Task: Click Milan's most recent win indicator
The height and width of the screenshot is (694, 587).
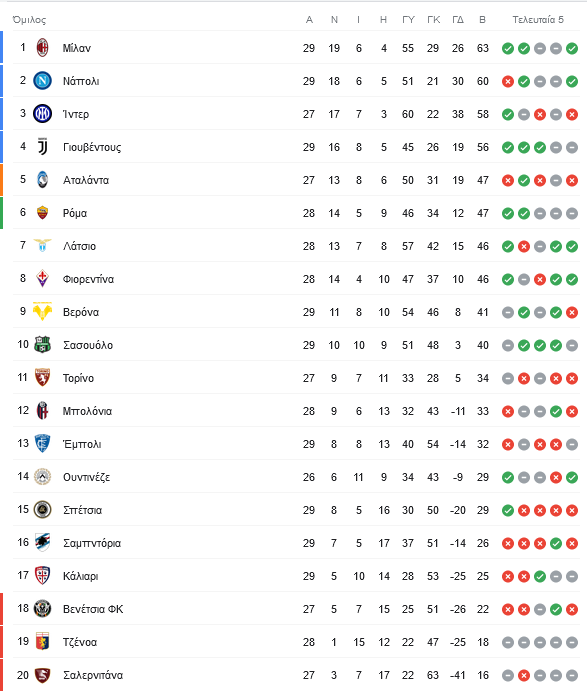Action: click(x=572, y=48)
